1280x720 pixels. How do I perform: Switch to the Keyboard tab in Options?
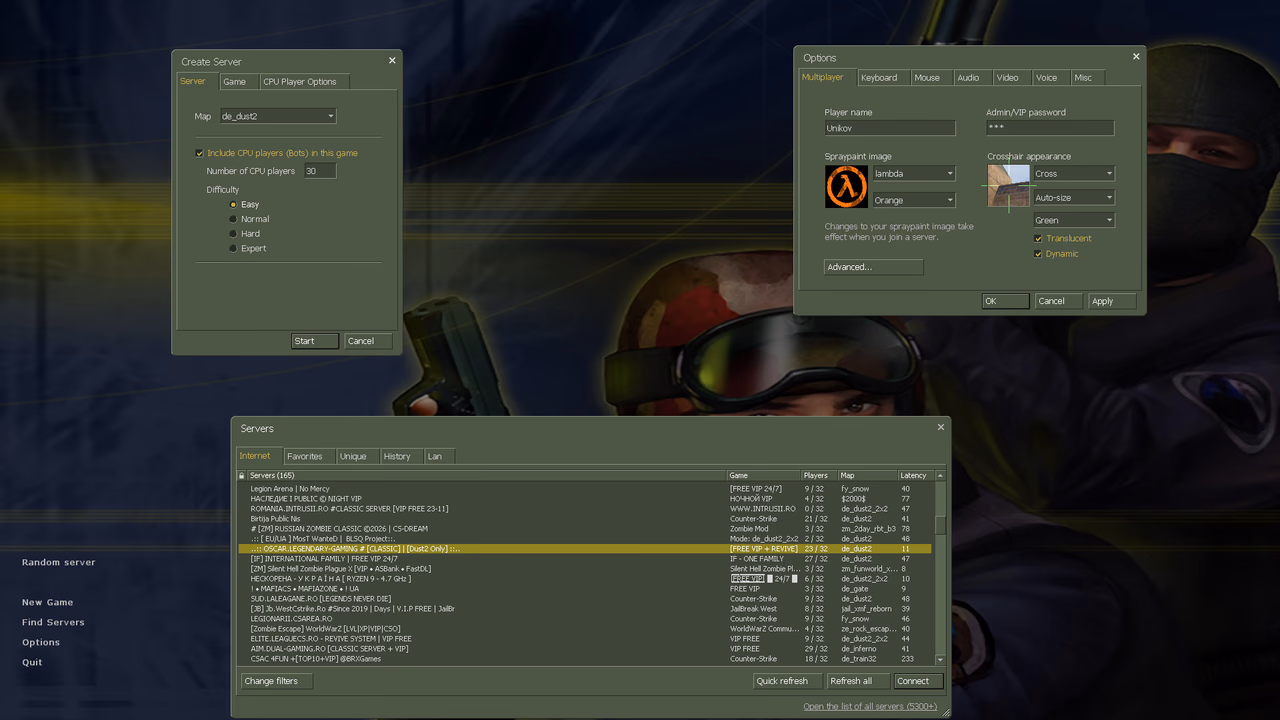click(x=881, y=78)
